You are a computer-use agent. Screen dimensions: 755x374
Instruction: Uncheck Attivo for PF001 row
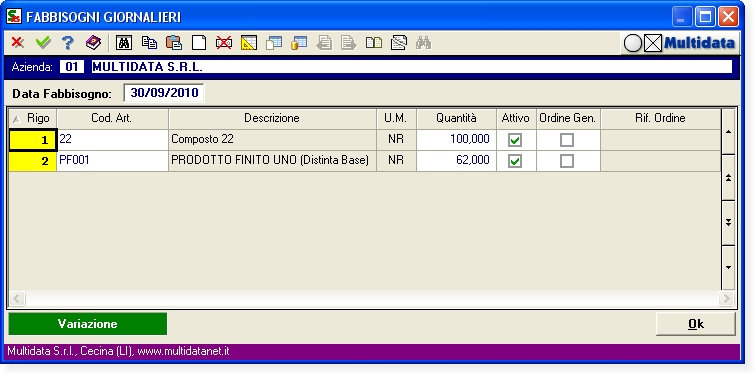(x=515, y=161)
